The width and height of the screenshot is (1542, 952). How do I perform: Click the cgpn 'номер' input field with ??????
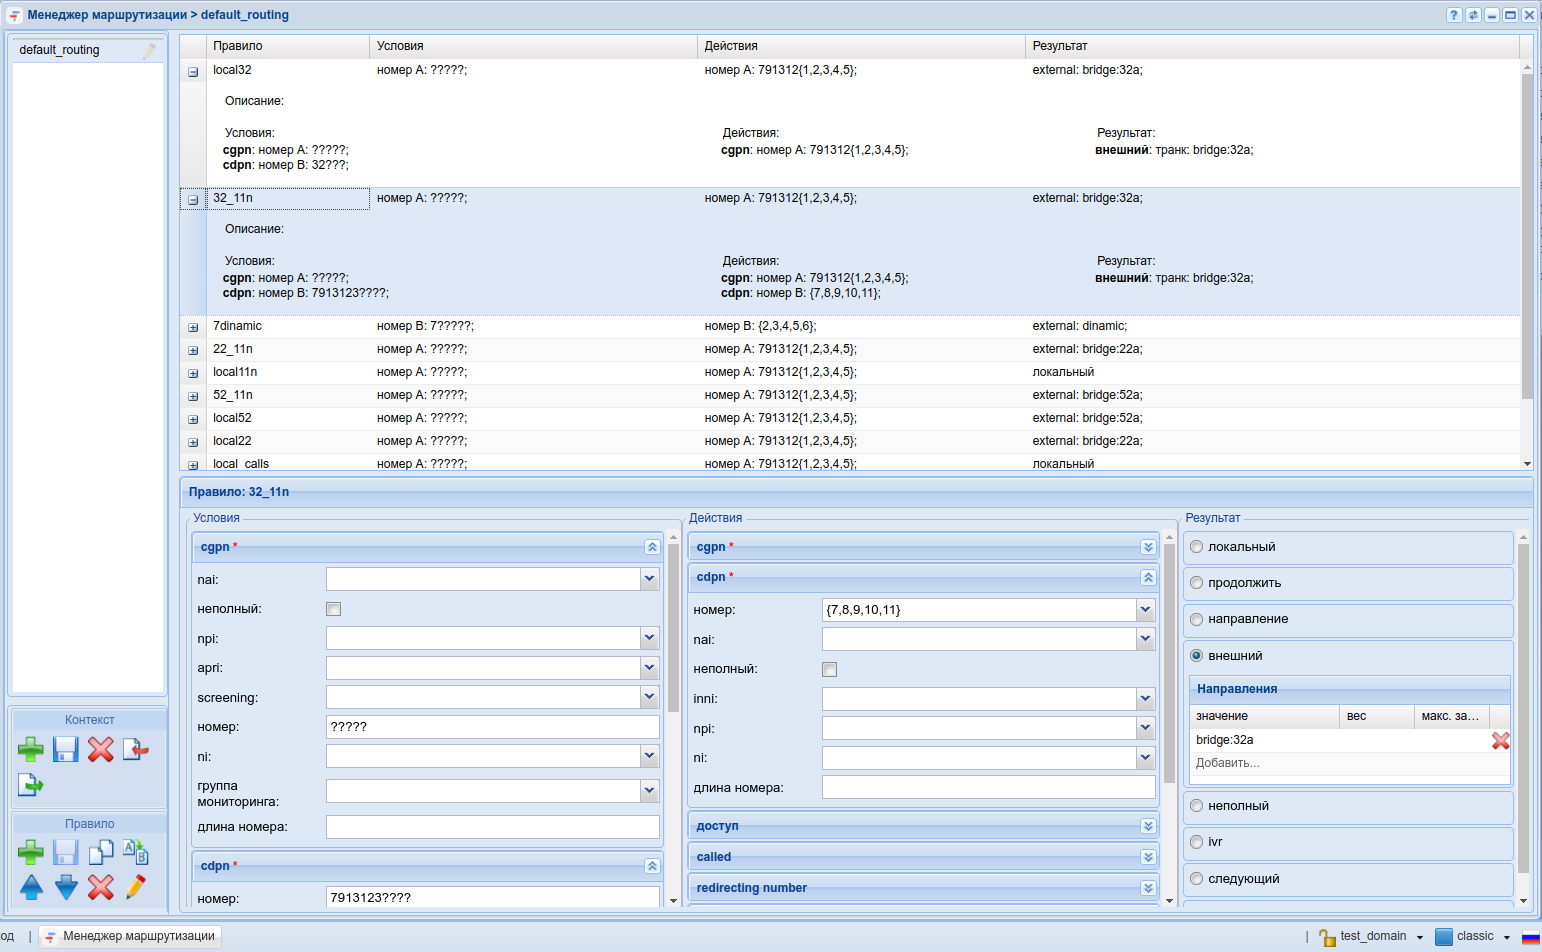pyautogui.click(x=492, y=727)
